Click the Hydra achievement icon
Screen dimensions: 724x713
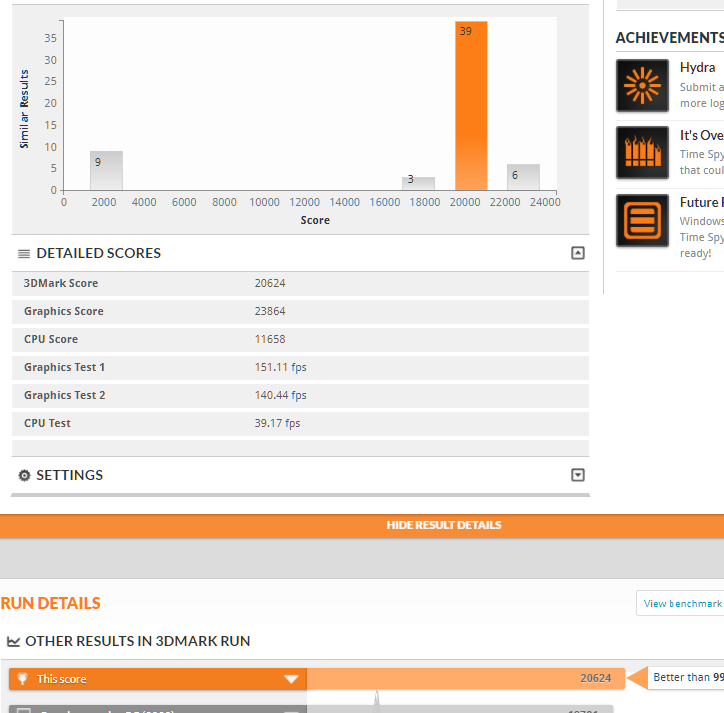pos(642,87)
